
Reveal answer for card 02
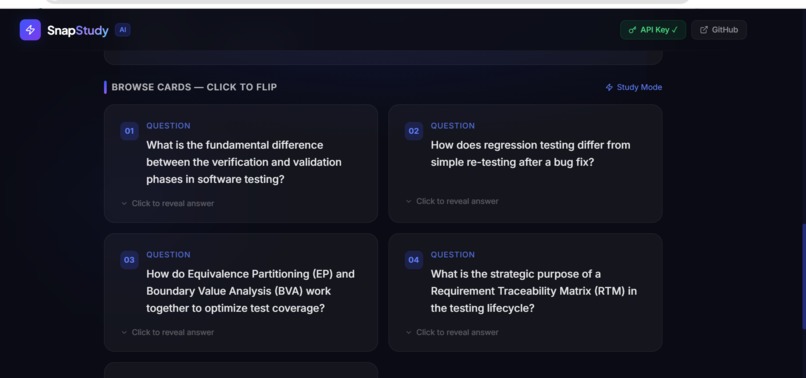point(452,201)
